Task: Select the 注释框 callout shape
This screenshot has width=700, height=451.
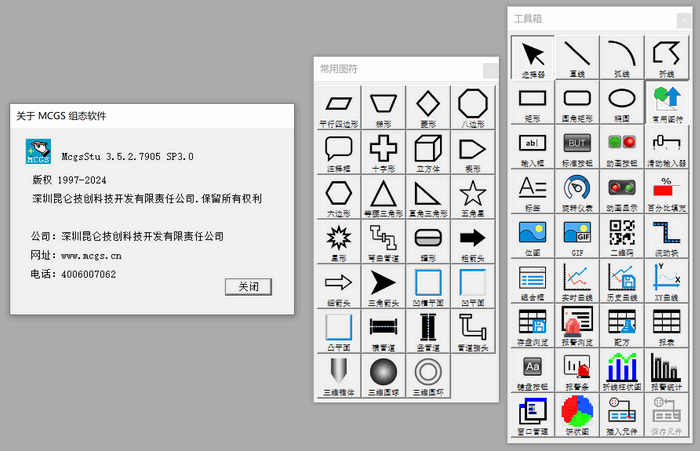Action: 339,153
